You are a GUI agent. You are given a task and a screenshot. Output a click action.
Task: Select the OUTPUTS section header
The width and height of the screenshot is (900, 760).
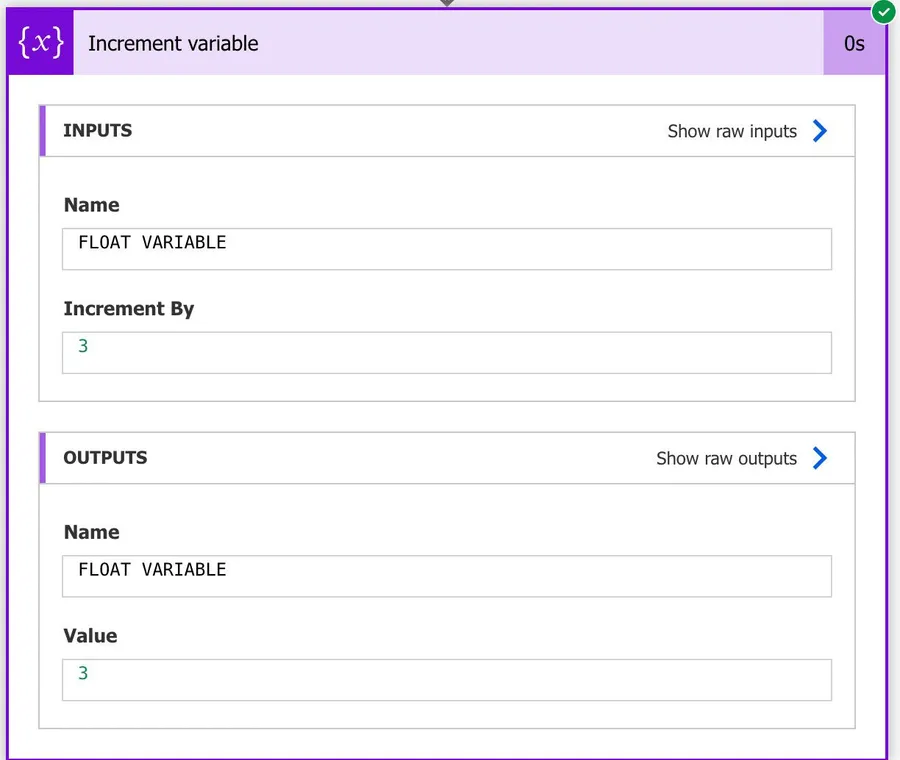click(x=105, y=458)
